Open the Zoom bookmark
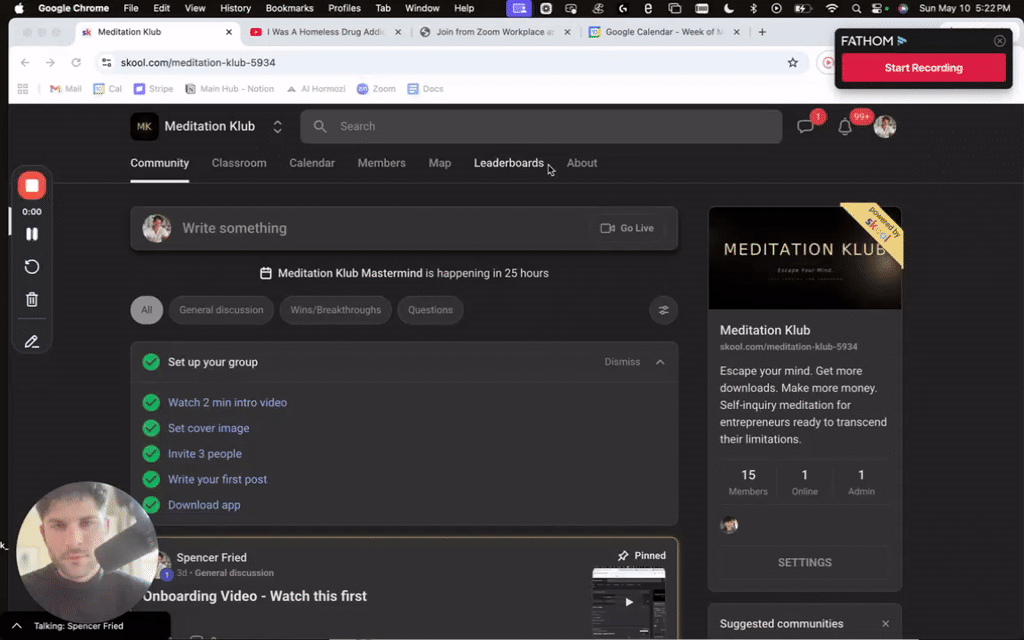The width and height of the screenshot is (1024, 640). pos(376,89)
